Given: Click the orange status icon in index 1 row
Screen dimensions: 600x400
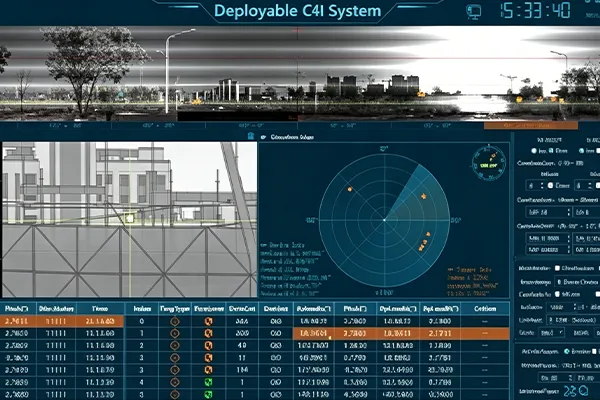Looking at the screenshot, I should pyautogui.click(x=208, y=334).
